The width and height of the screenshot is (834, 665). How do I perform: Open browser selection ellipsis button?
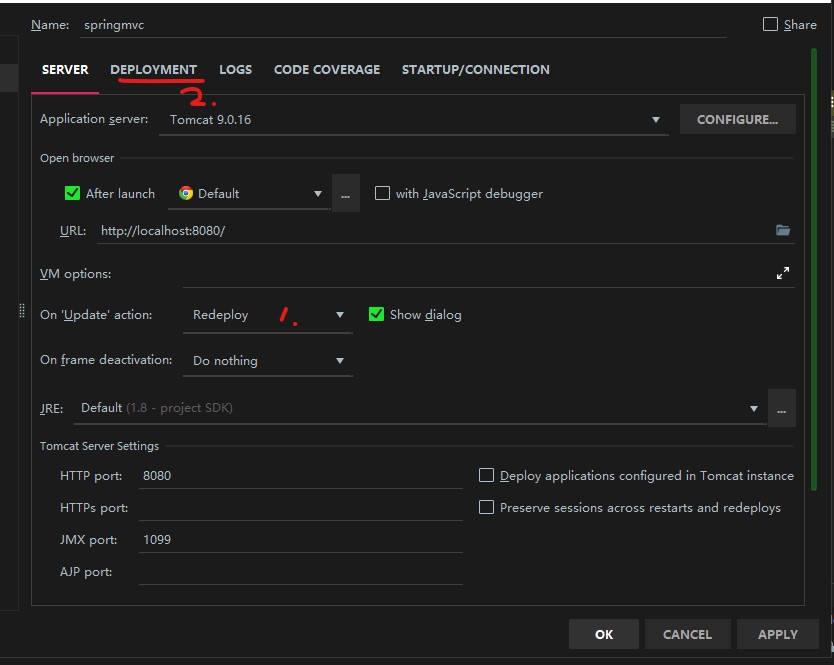click(x=346, y=193)
